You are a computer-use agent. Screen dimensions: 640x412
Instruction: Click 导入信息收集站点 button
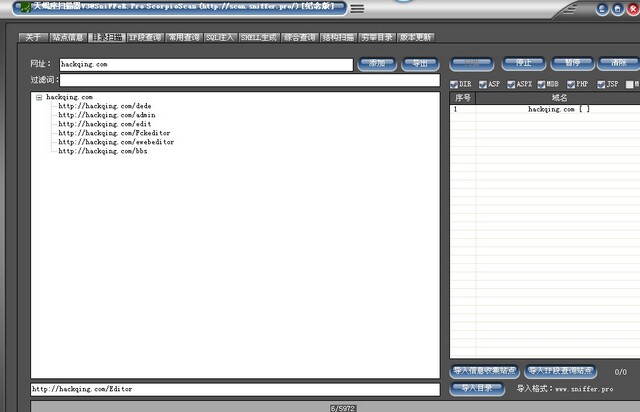[485, 370]
